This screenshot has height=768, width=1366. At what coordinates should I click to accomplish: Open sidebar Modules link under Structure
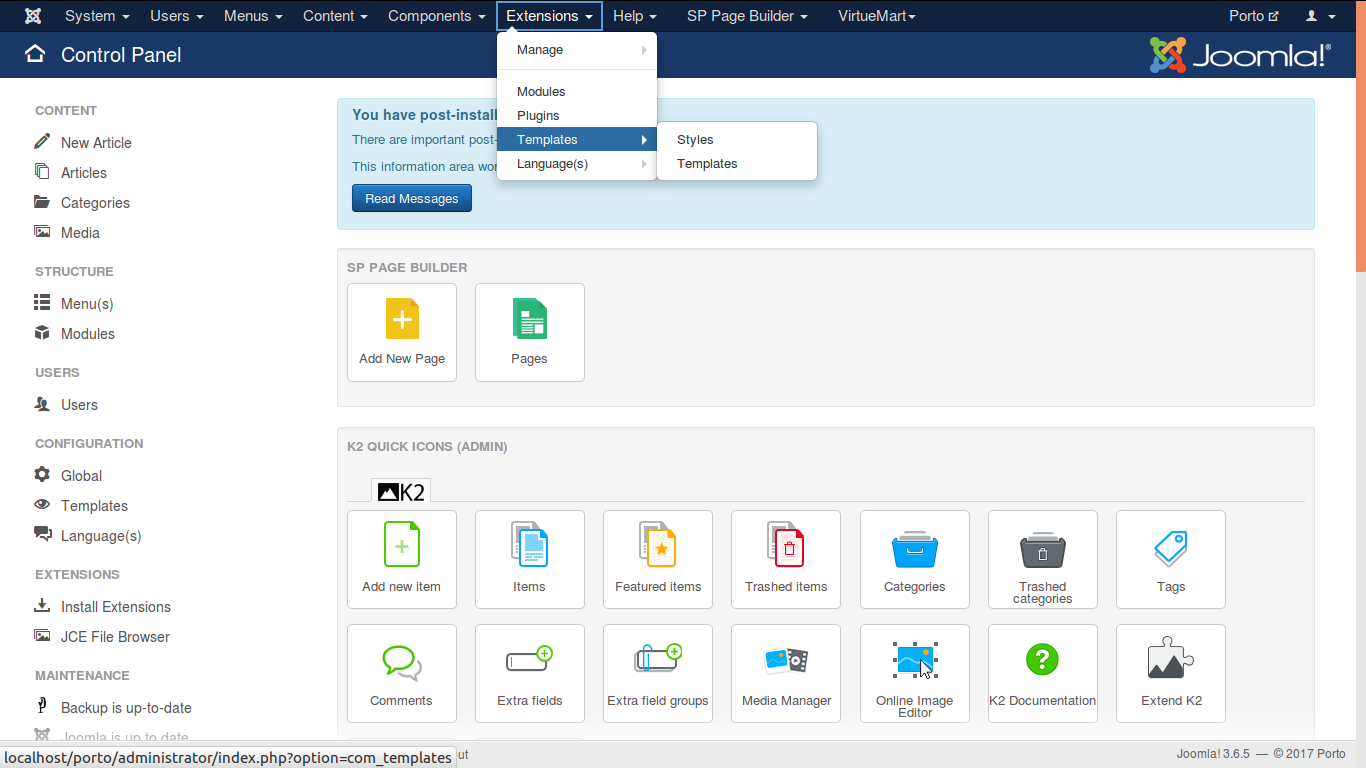88,334
